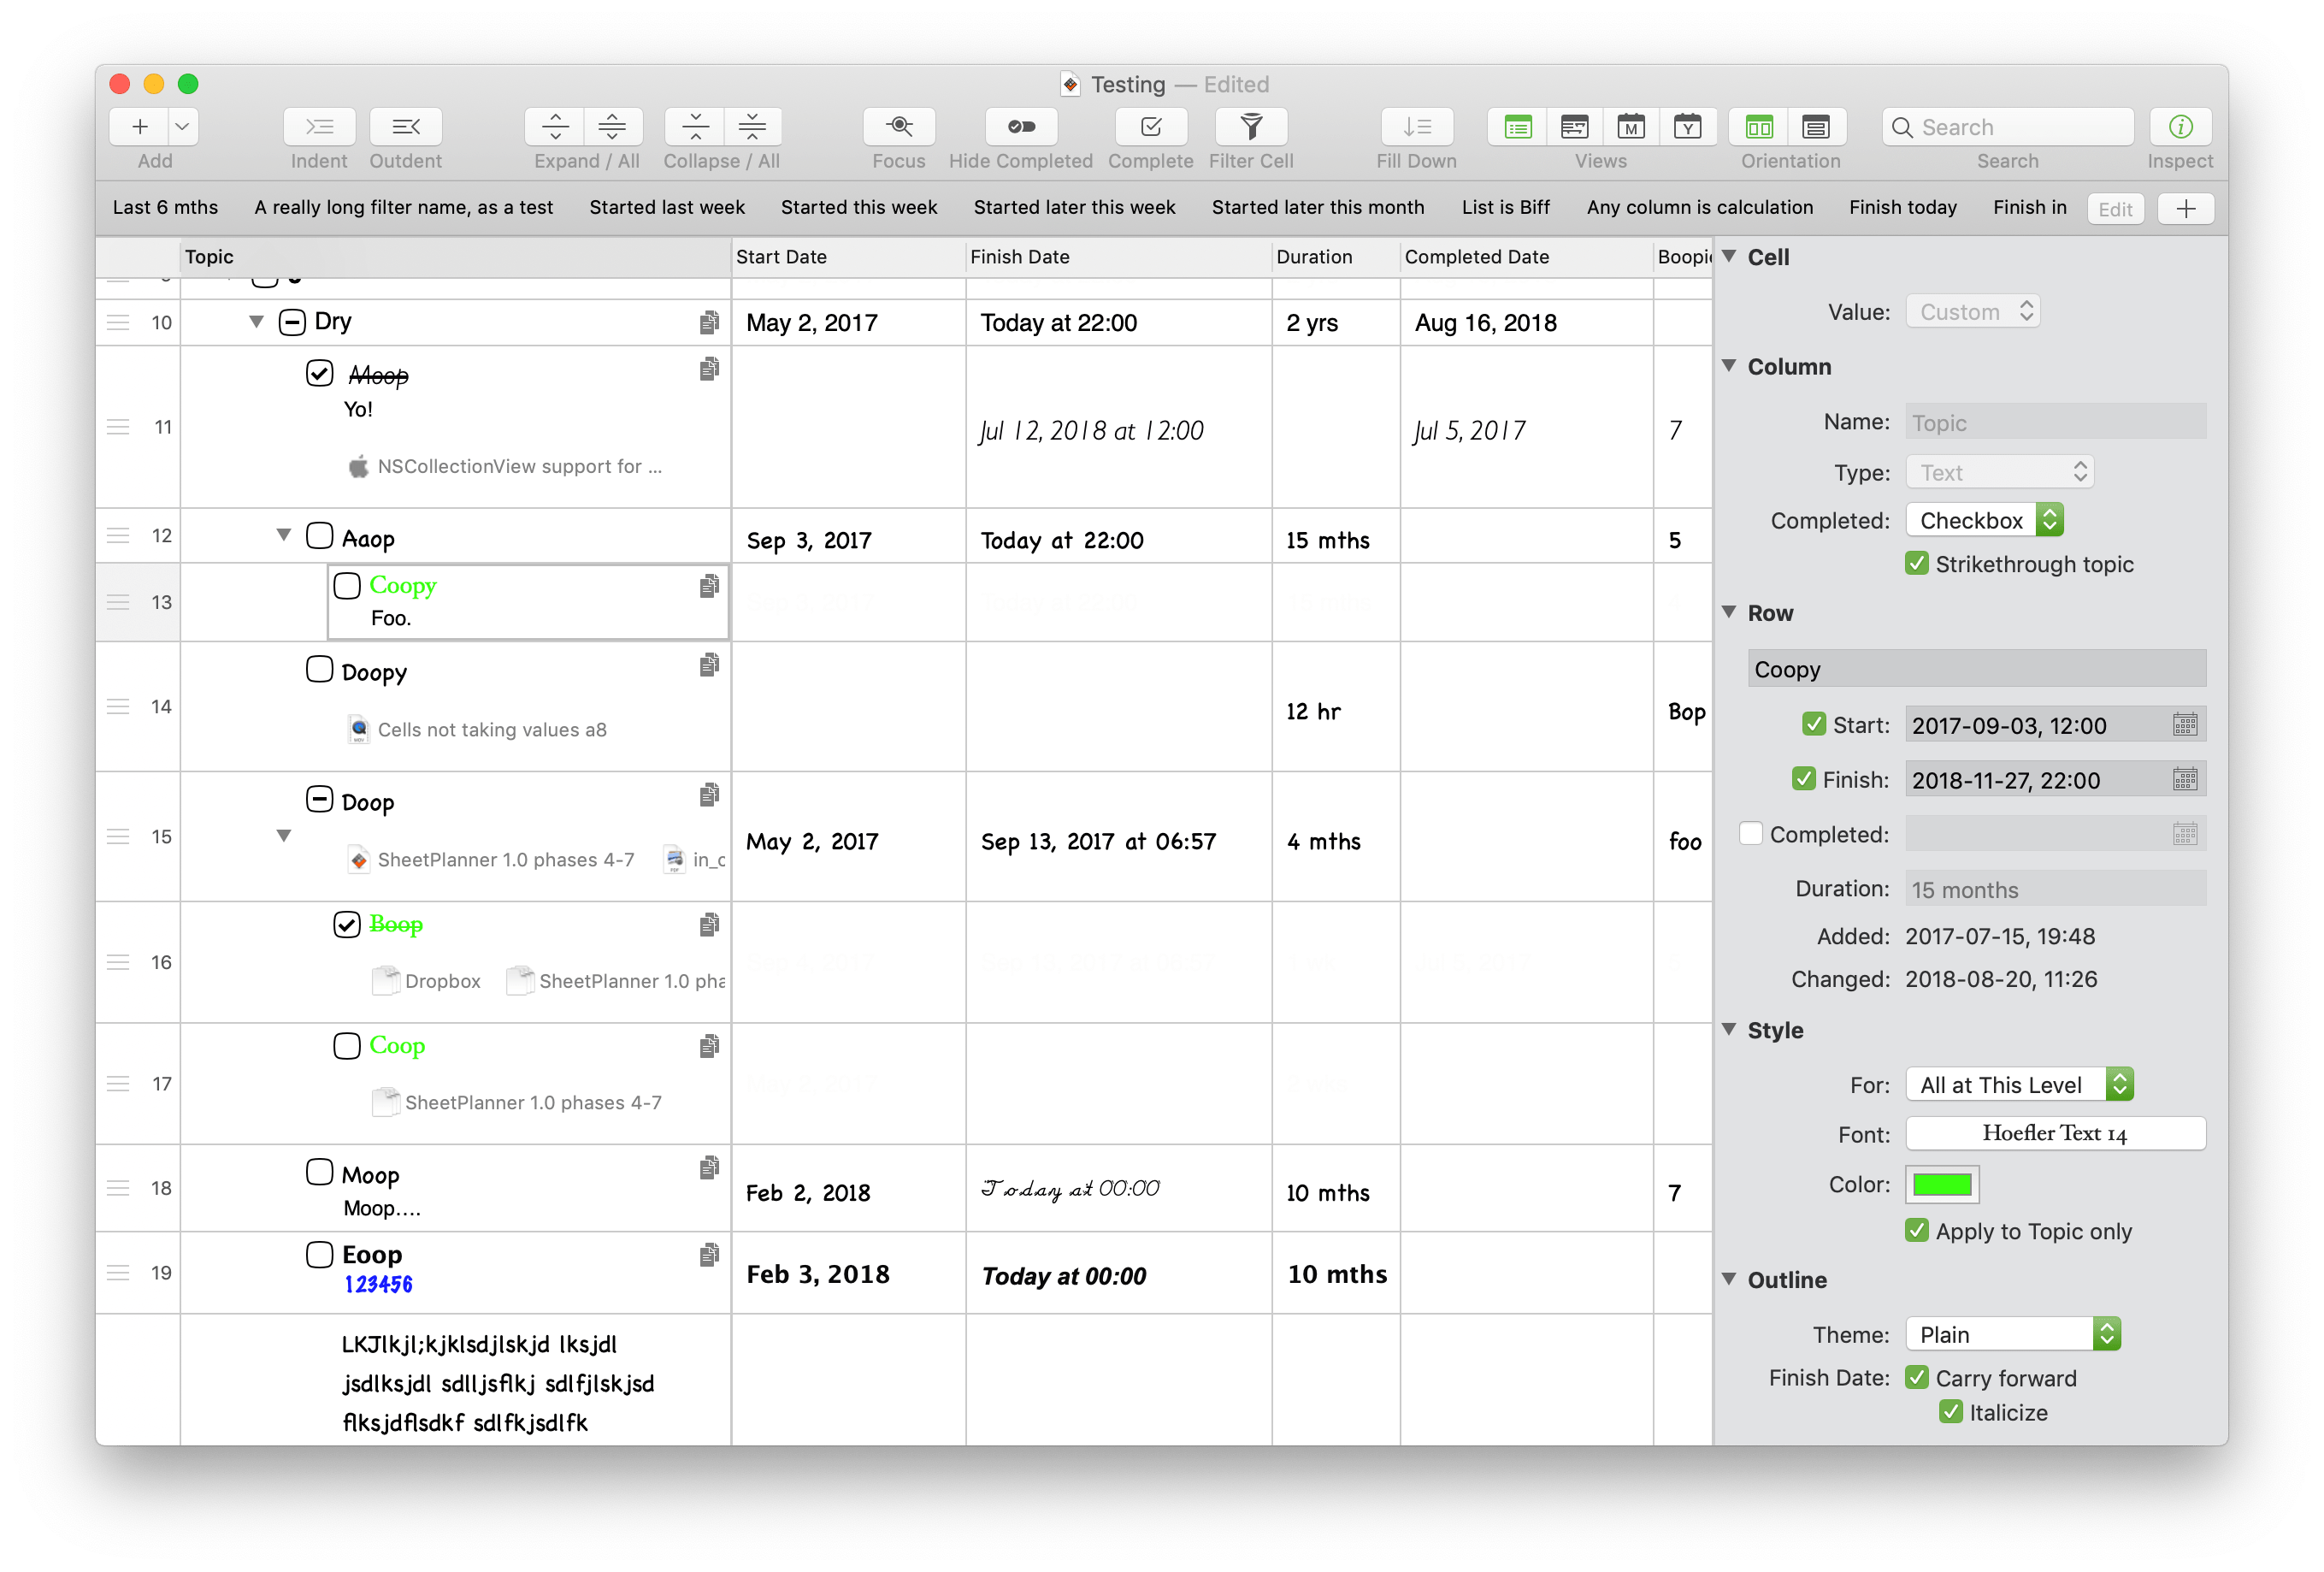Screen dimensions: 2324x1572
Task: Check the checkbox on the Coopy row
Action: pyautogui.click(x=347, y=586)
